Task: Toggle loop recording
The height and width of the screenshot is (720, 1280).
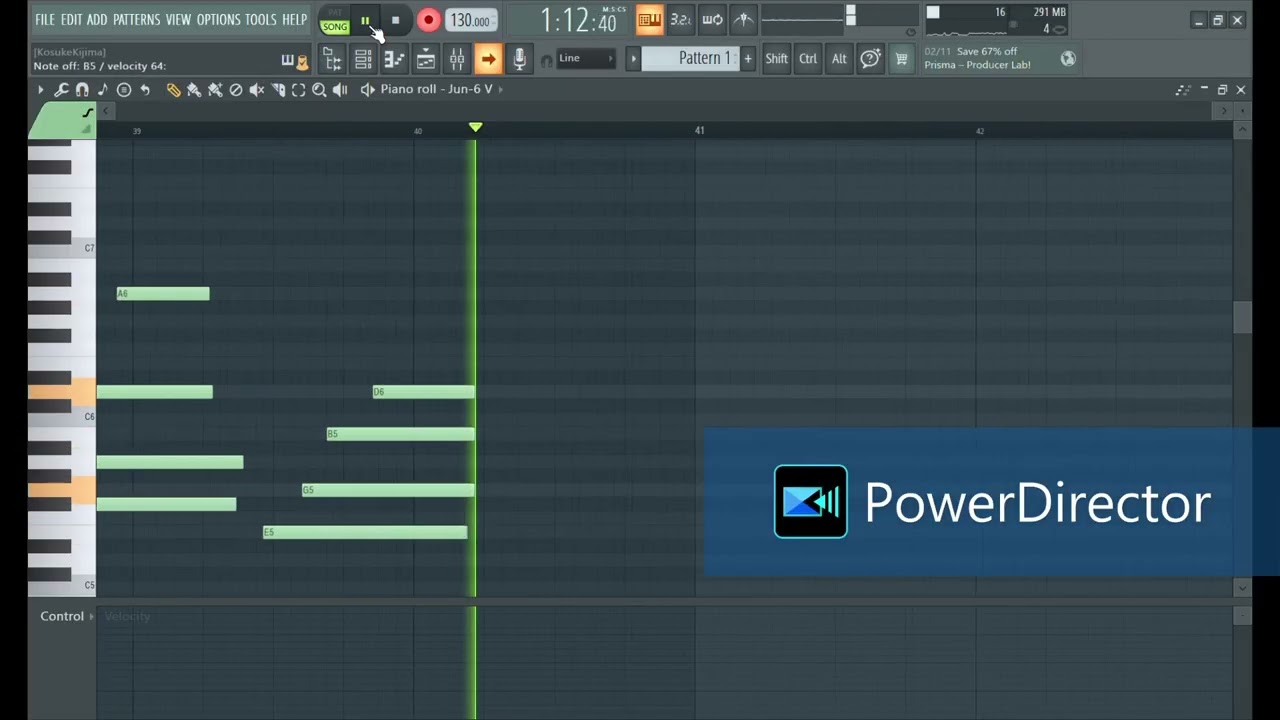Action: [x=712, y=20]
